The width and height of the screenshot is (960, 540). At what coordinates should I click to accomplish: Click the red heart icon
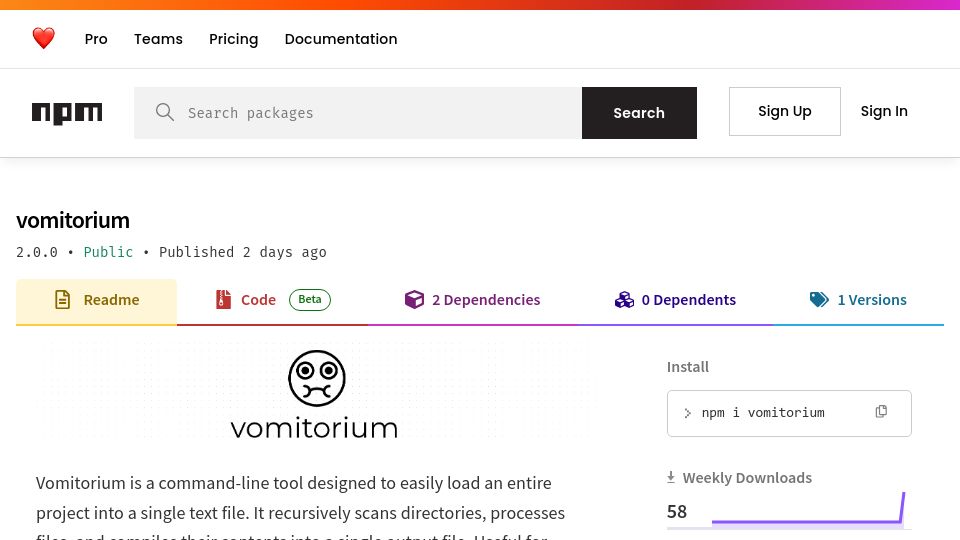(x=43, y=39)
